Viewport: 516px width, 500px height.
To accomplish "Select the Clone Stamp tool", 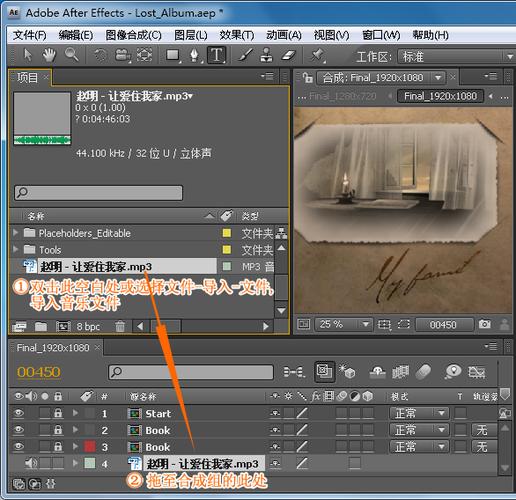I will pos(266,55).
